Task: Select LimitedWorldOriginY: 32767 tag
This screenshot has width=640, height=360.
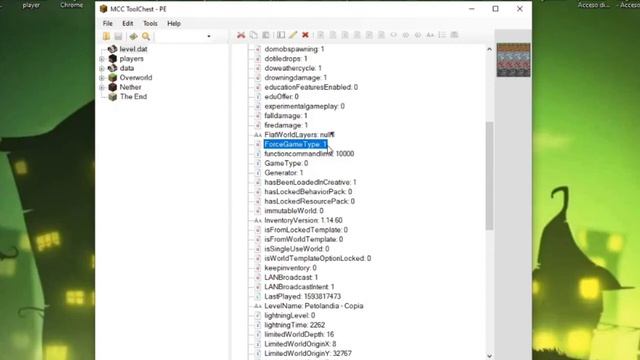Action: pos(308,353)
